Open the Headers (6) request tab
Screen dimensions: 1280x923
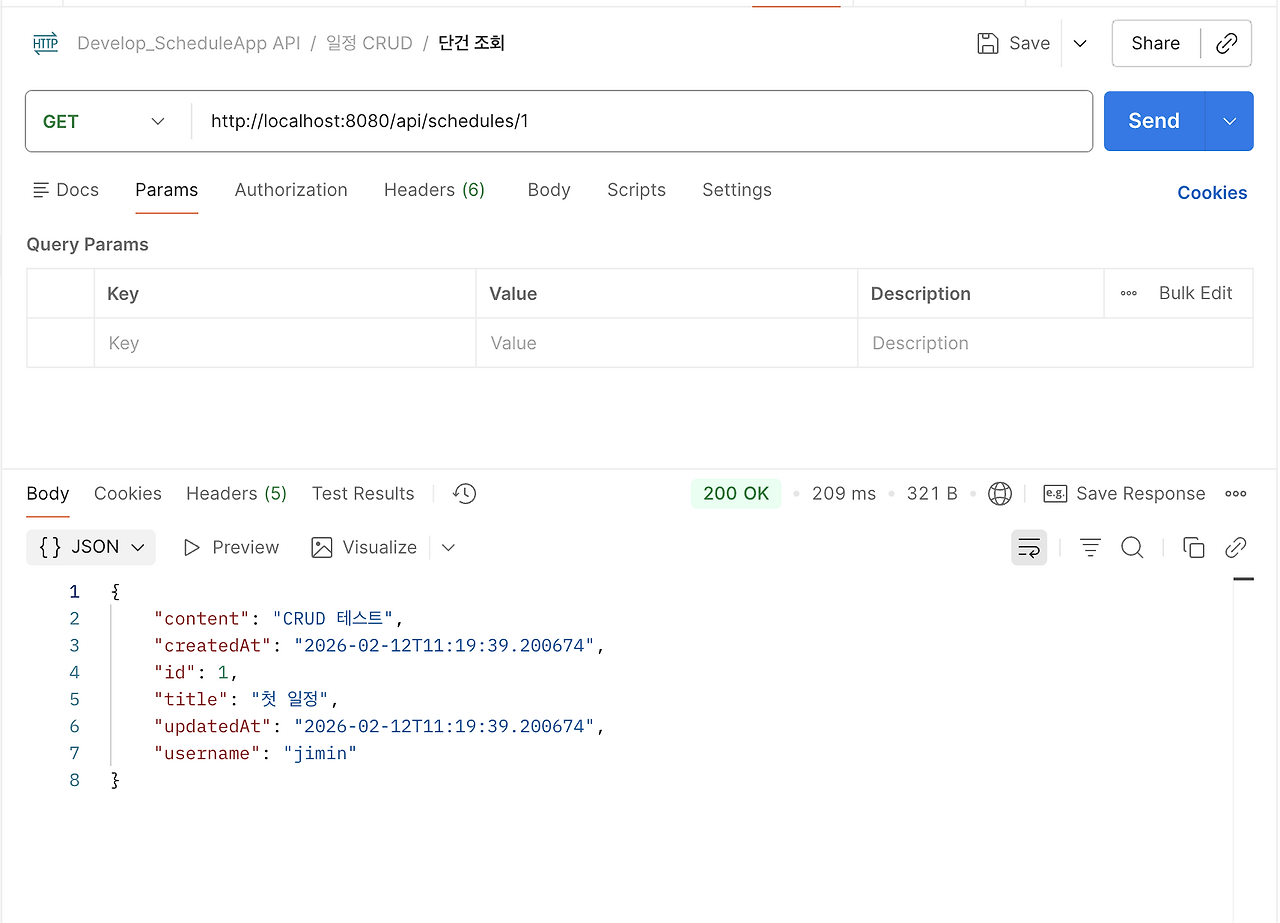tap(434, 190)
